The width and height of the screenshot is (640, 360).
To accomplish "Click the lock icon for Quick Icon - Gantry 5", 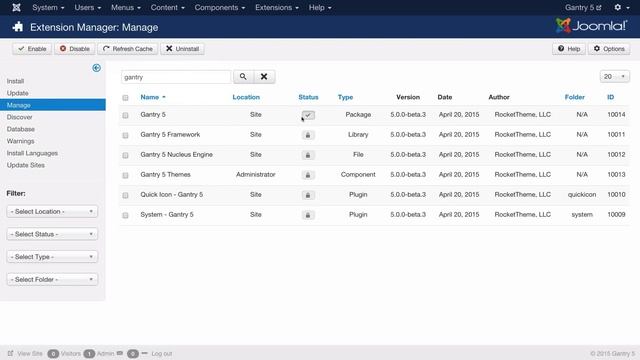I will (308, 195).
